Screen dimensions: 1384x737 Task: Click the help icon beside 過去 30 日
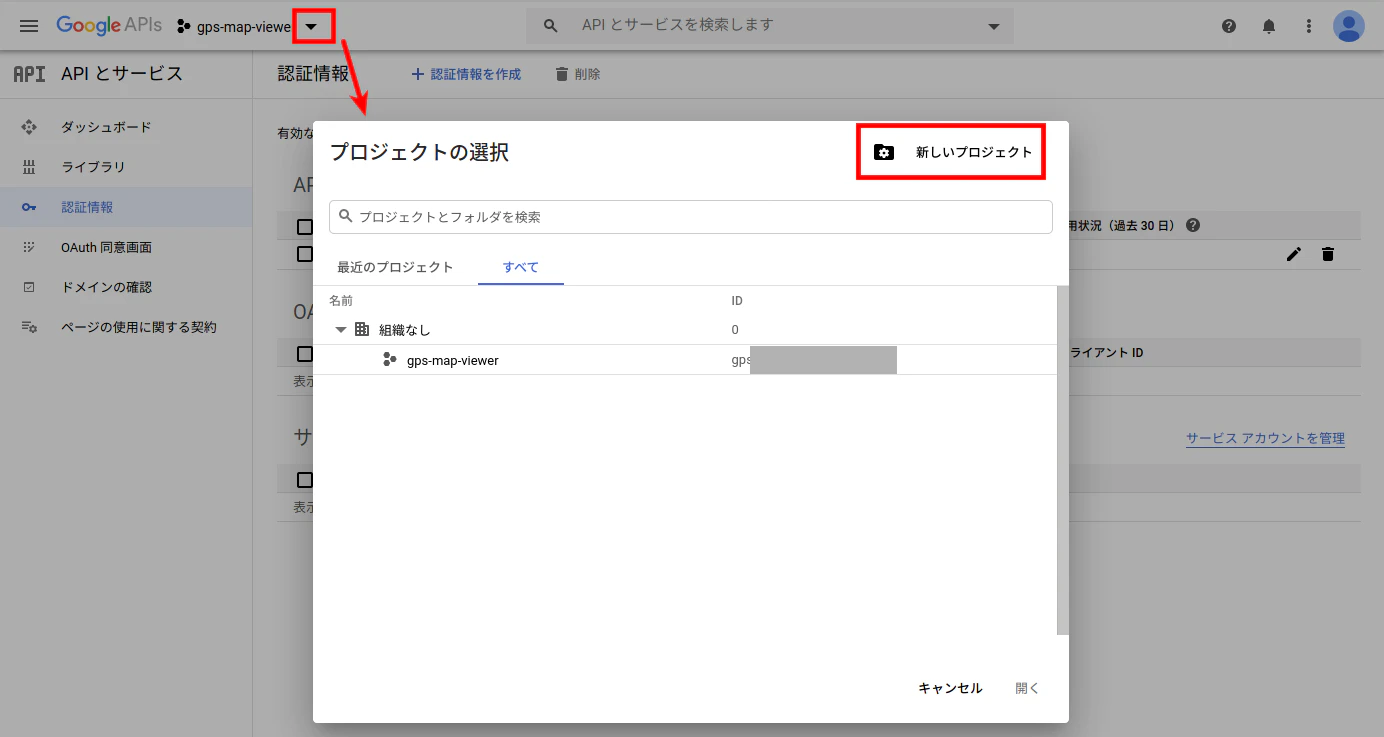[x=1193, y=226]
